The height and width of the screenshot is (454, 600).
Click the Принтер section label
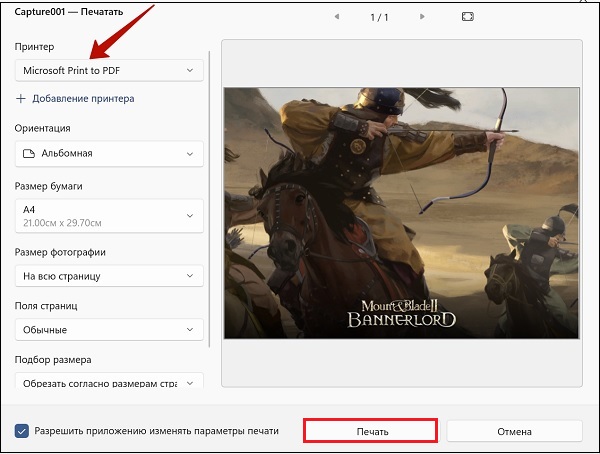pyautogui.click(x=34, y=47)
